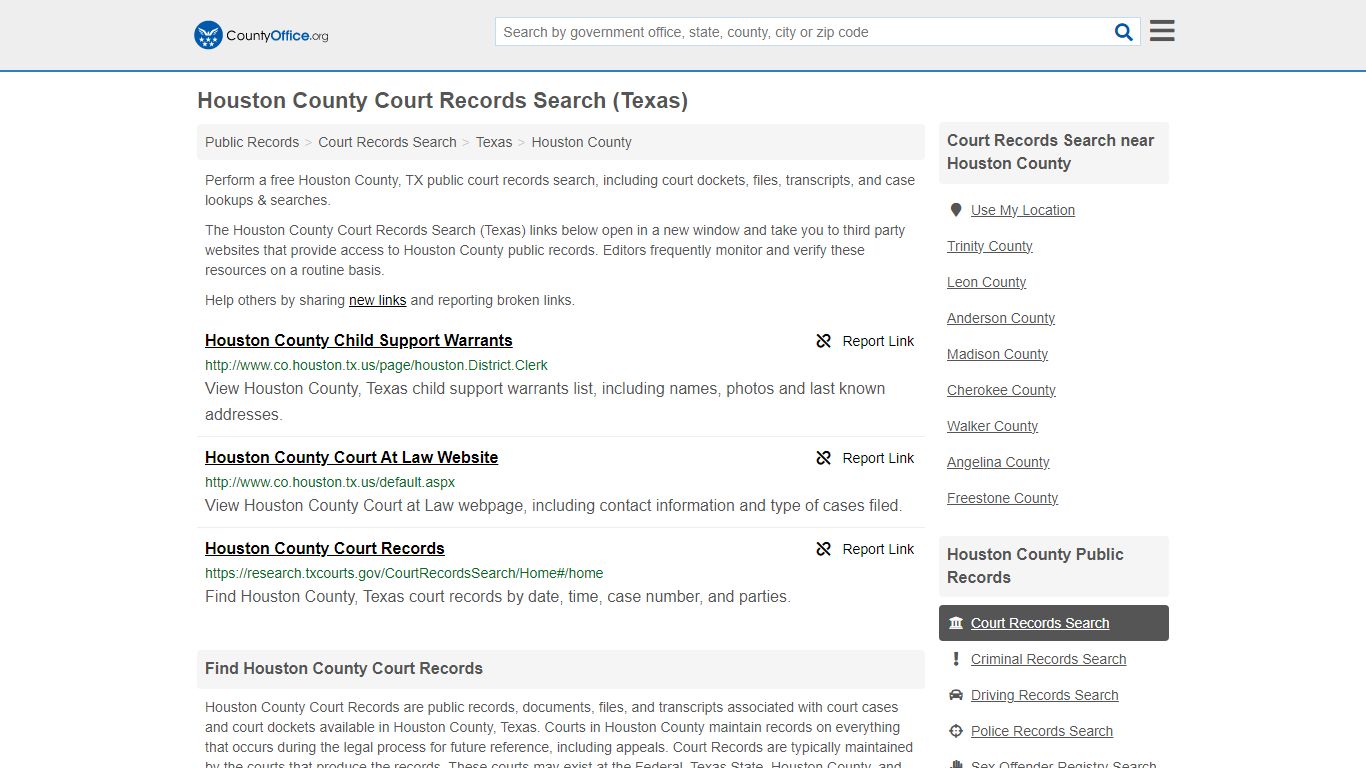Open the co.houston.tx.us default.aspx URL
The image size is (1366, 768).
pyautogui.click(x=330, y=482)
